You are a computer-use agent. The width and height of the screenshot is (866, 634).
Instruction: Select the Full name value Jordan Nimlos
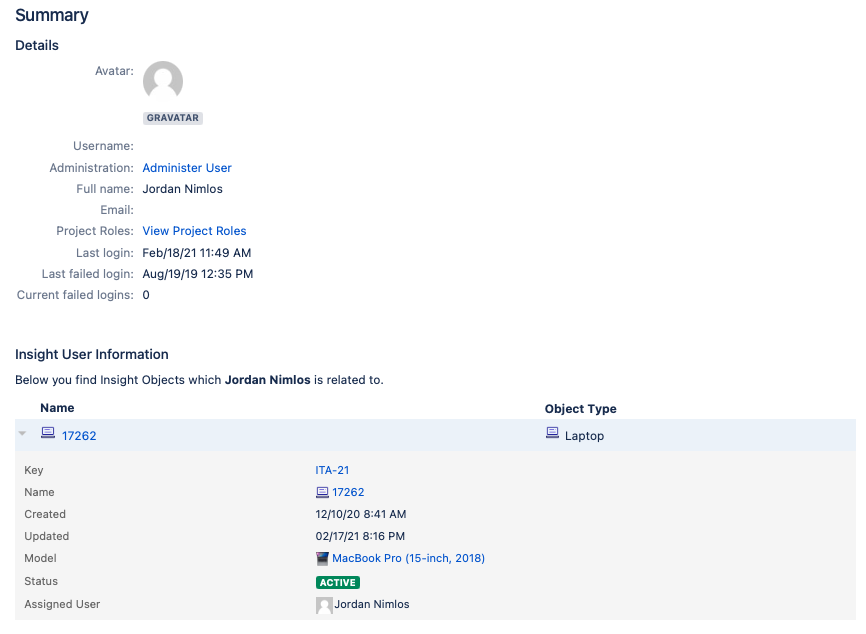(x=182, y=189)
